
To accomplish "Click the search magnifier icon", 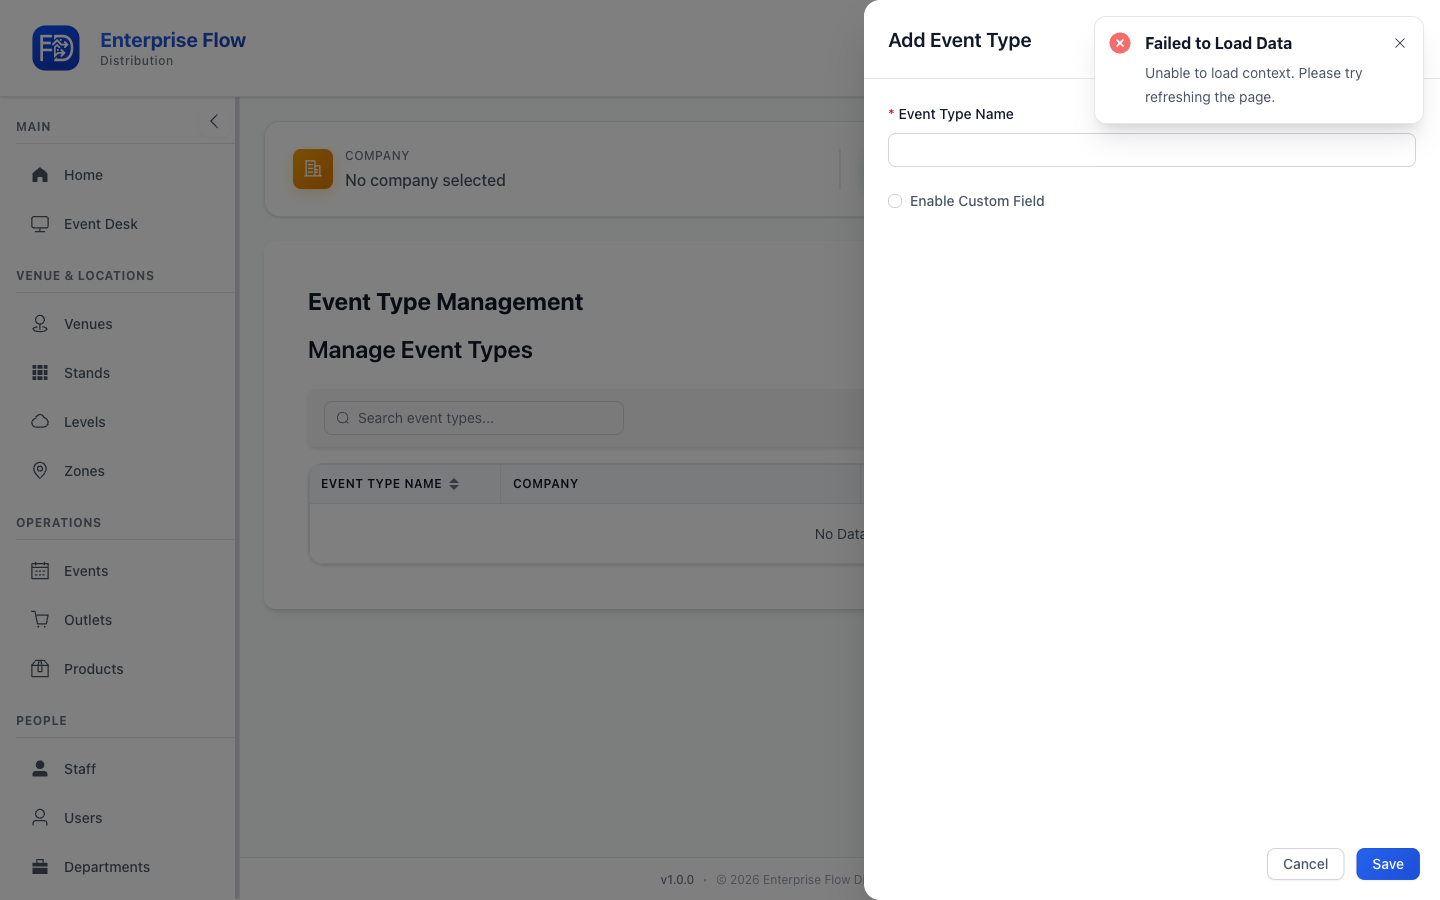I will point(343,418).
